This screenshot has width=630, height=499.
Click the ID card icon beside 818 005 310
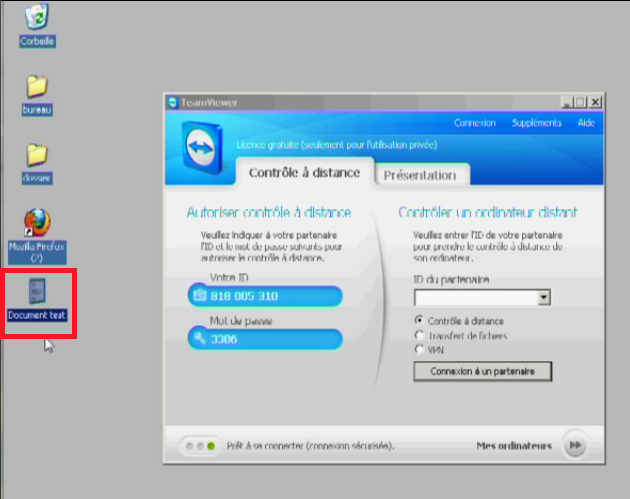pyautogui.click(x=199, y=295)
